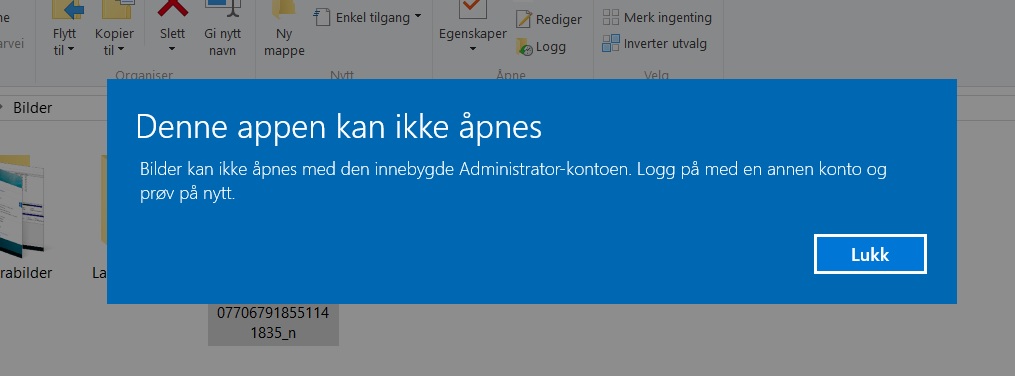Click the Lukk button in the dialog

click(870, 254)
